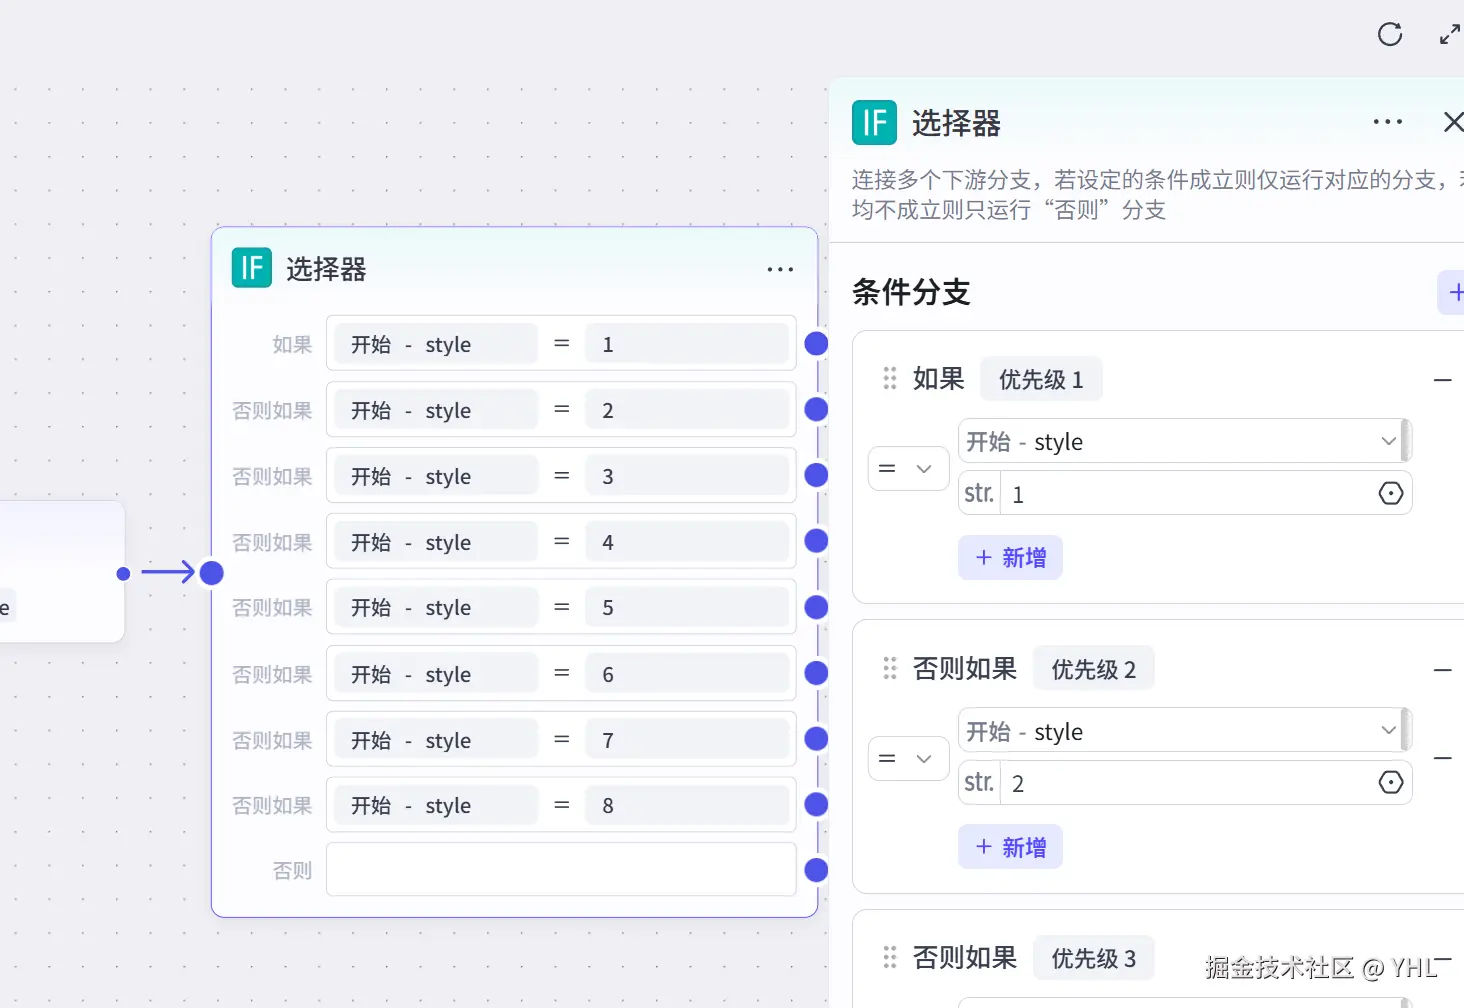Viewport: 1464px width, 1008px height.
Task: Click the str value field containing 2
Action: 1185,782
